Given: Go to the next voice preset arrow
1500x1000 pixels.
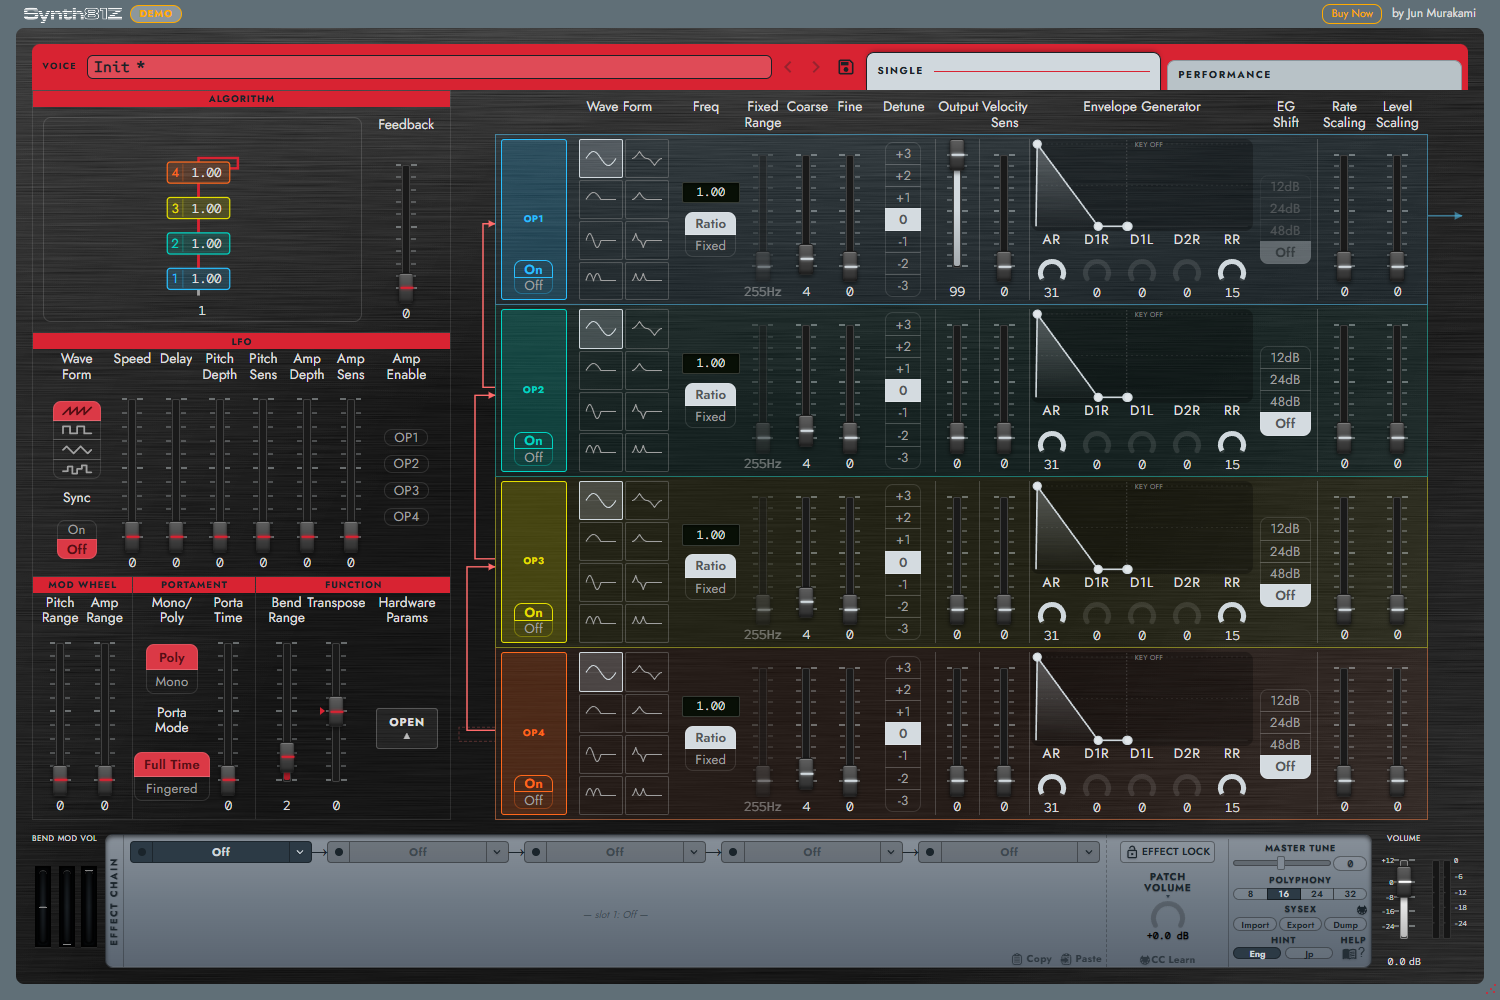Looking at the screenshot, I should pyautogui.click(x=816, y=67).
